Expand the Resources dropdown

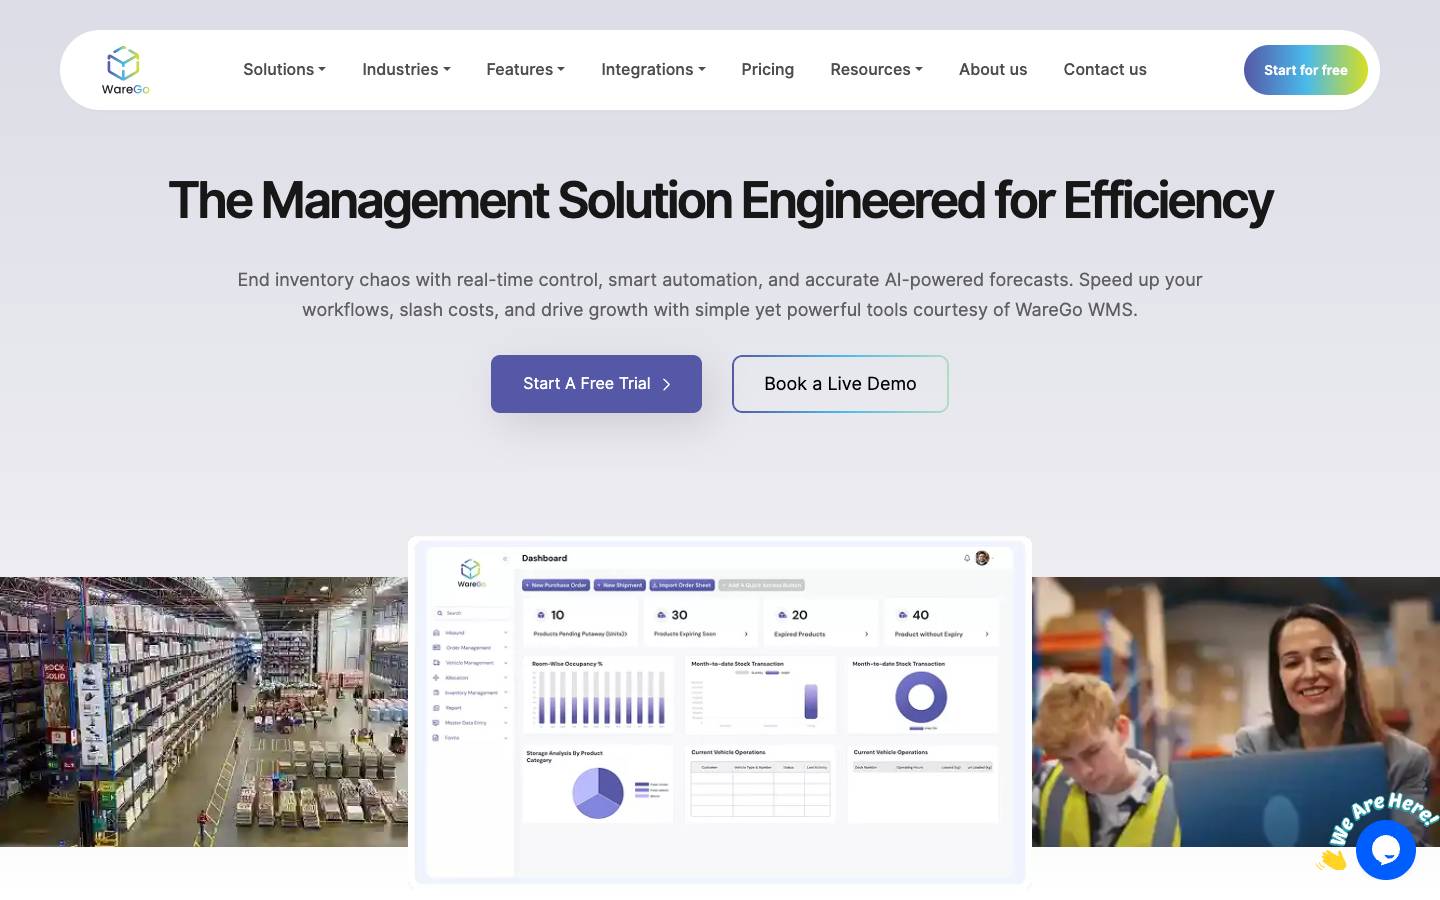pos(876,70)
